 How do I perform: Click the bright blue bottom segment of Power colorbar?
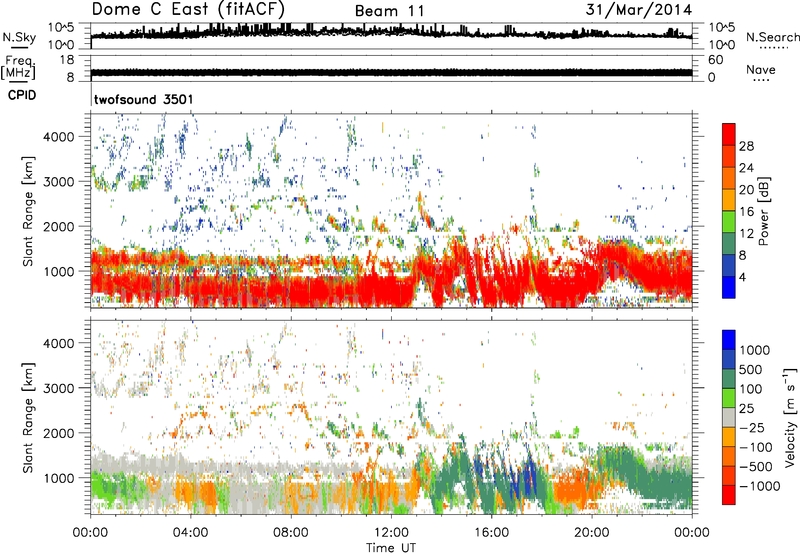[729, 287]
